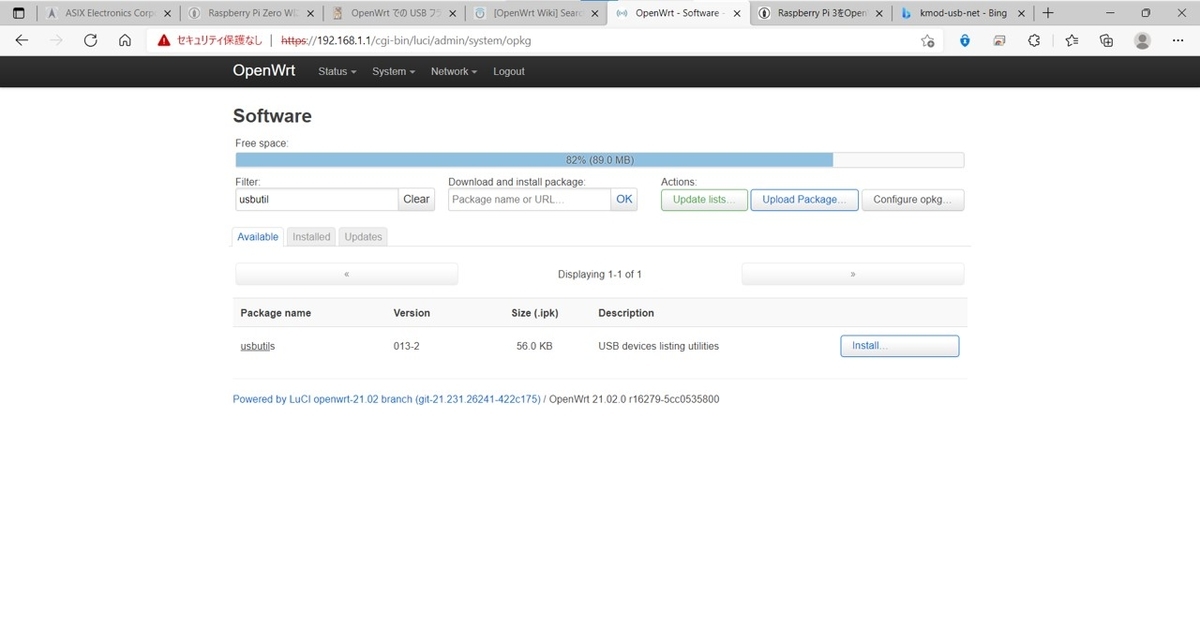The image size is (1200, 643).
Task: Click the usbutils package name
Action: [258, 346]
